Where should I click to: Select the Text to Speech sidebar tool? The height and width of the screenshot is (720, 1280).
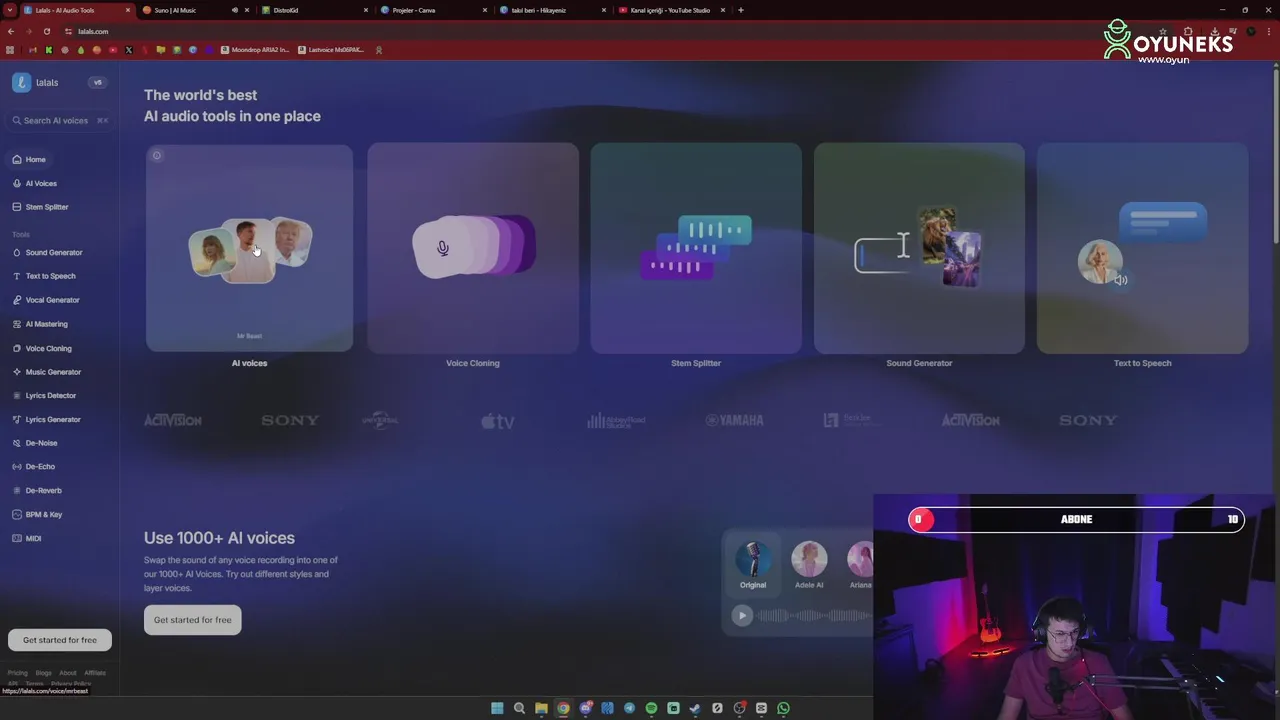click(44, 276)
